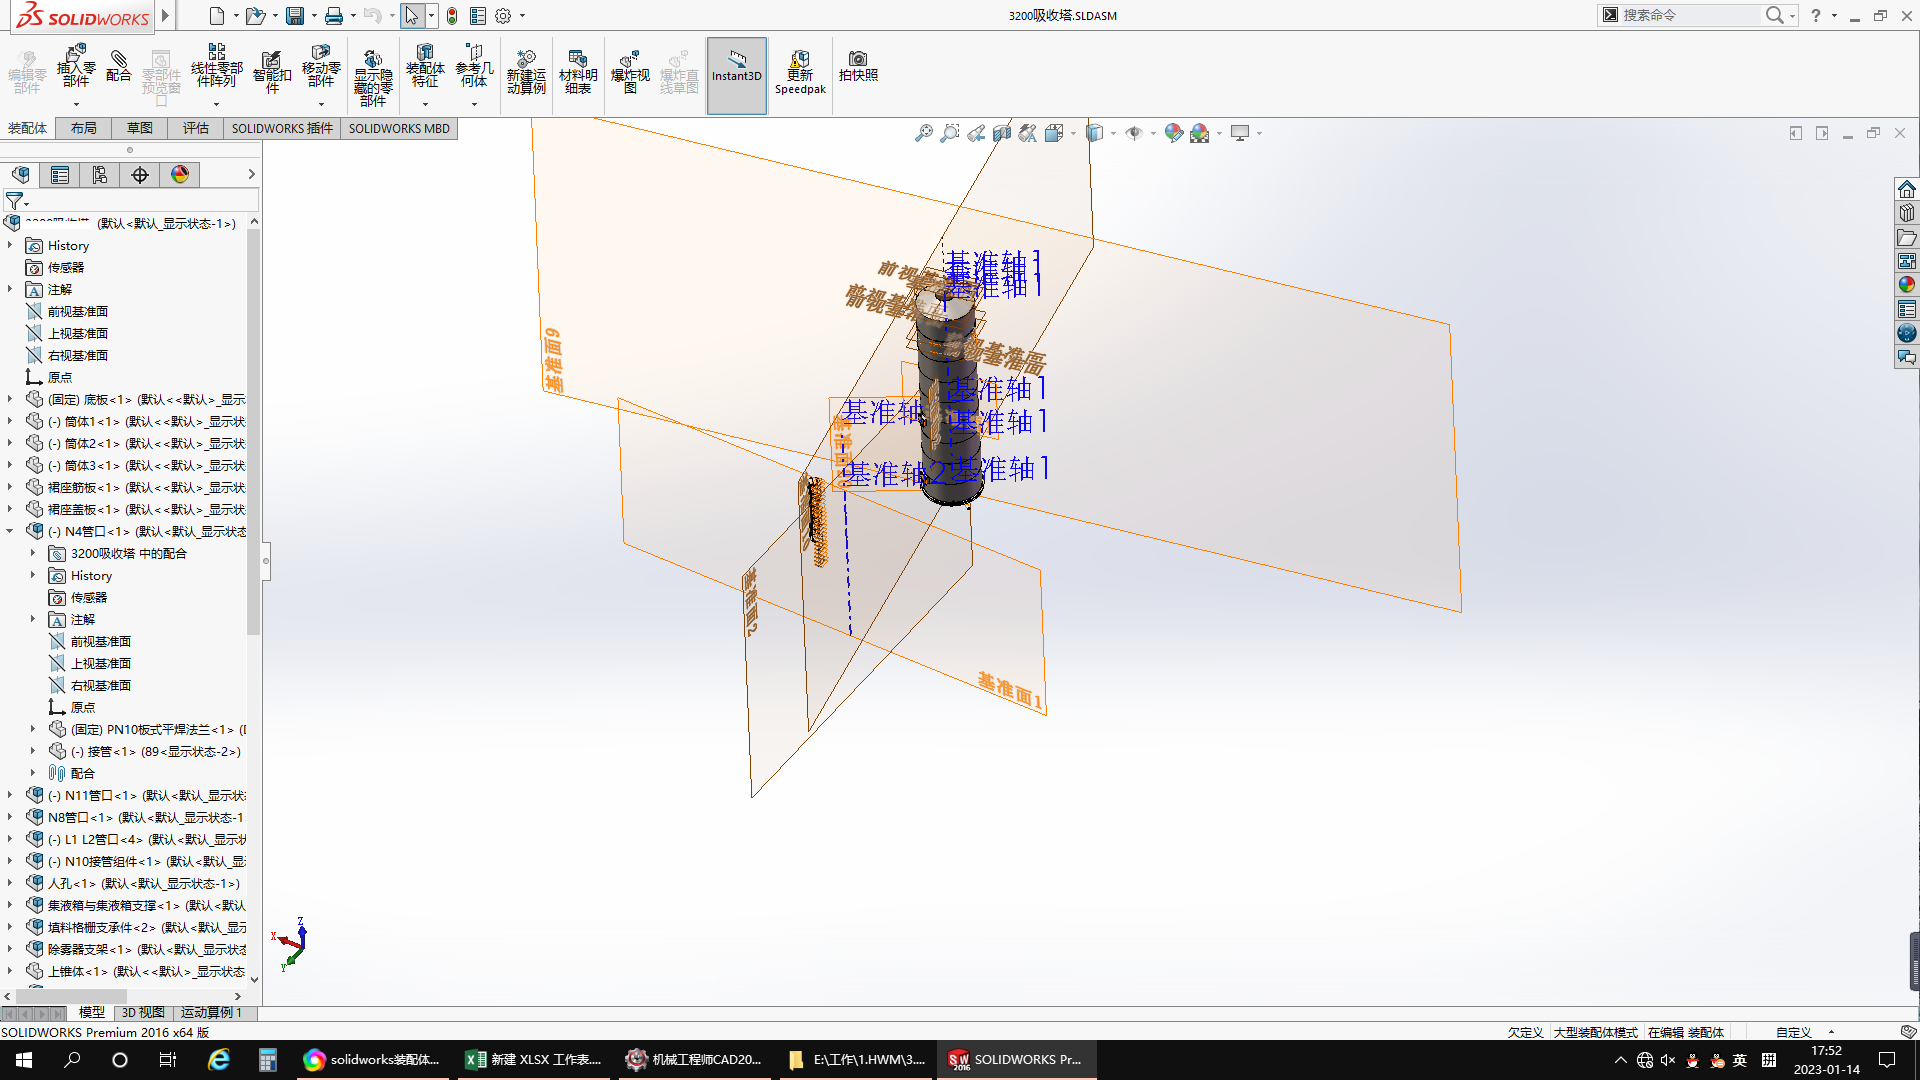Open Hide/Show Items eye icon
The image size is (1920, 1080).
tap(1134, 133)
